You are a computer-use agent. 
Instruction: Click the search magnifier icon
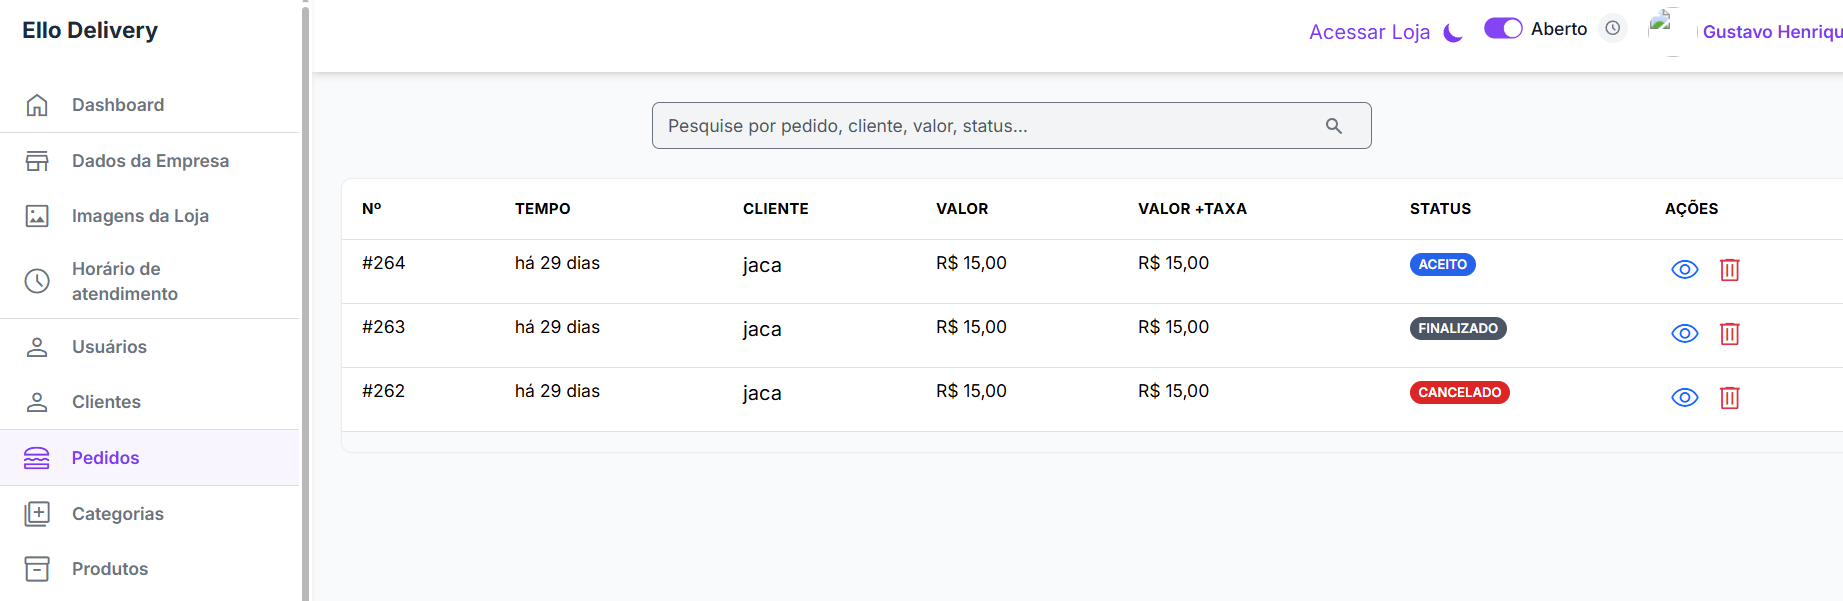tap(1334, 126)
